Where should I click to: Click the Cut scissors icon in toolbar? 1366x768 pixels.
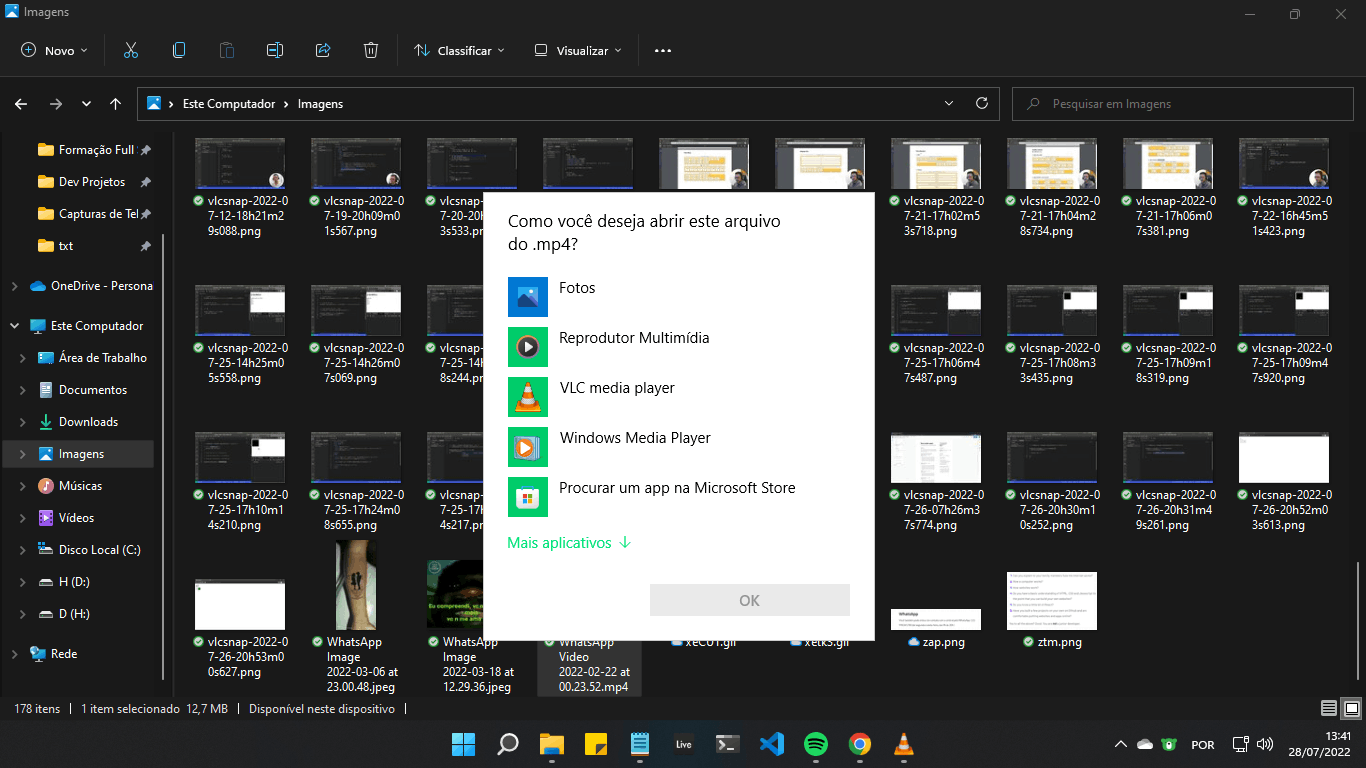point(131,50)
